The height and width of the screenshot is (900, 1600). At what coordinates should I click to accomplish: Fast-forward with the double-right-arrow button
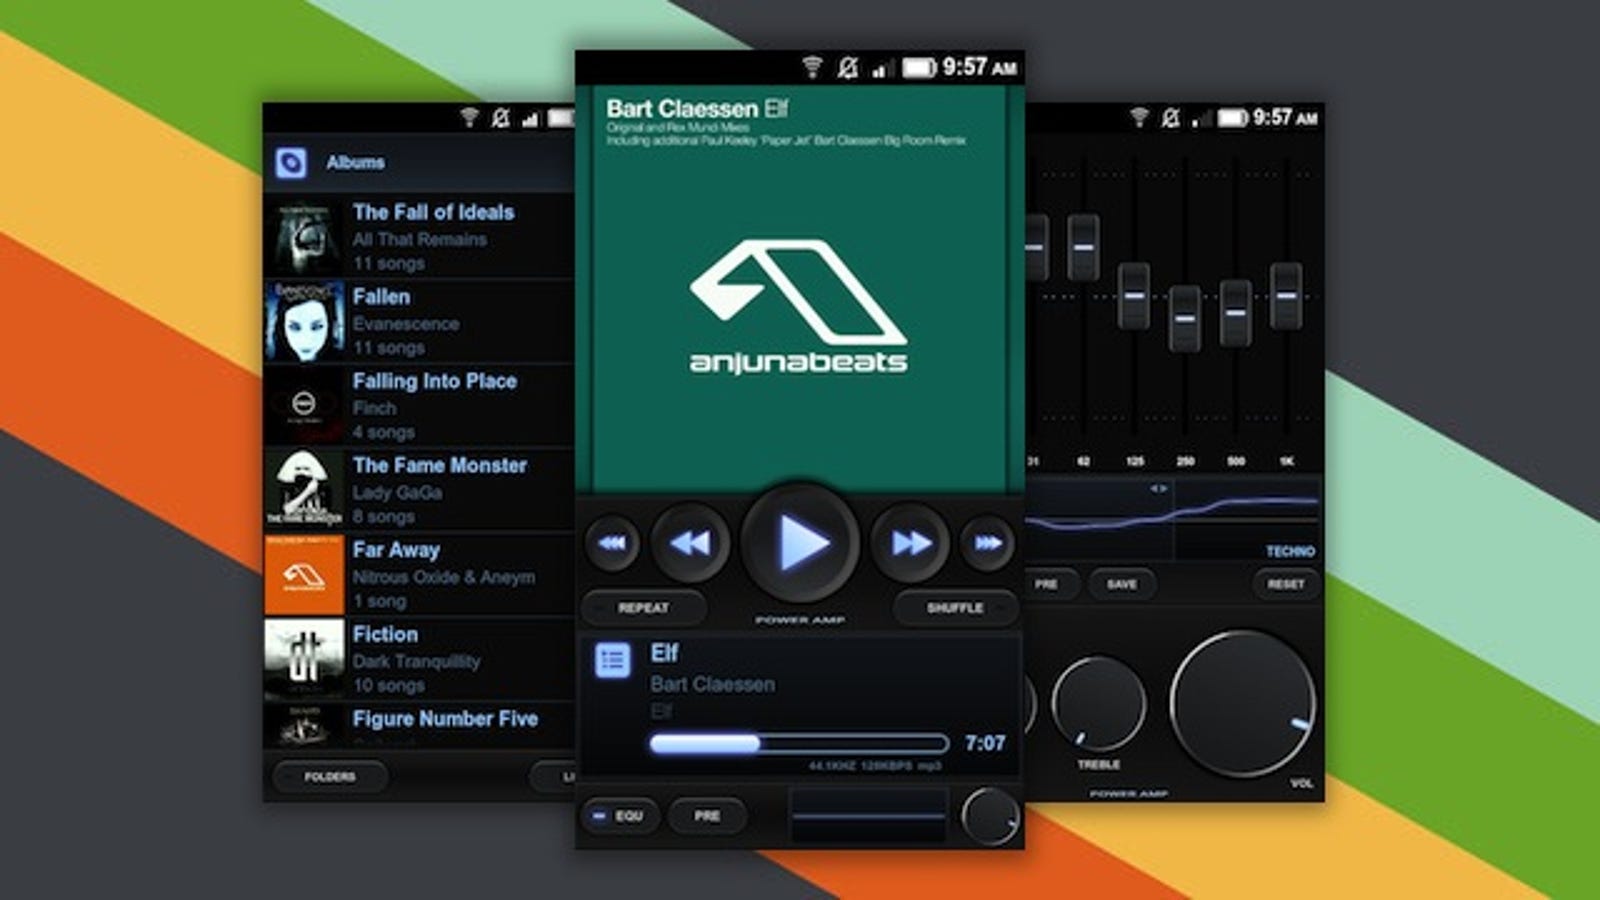[910, 543]
